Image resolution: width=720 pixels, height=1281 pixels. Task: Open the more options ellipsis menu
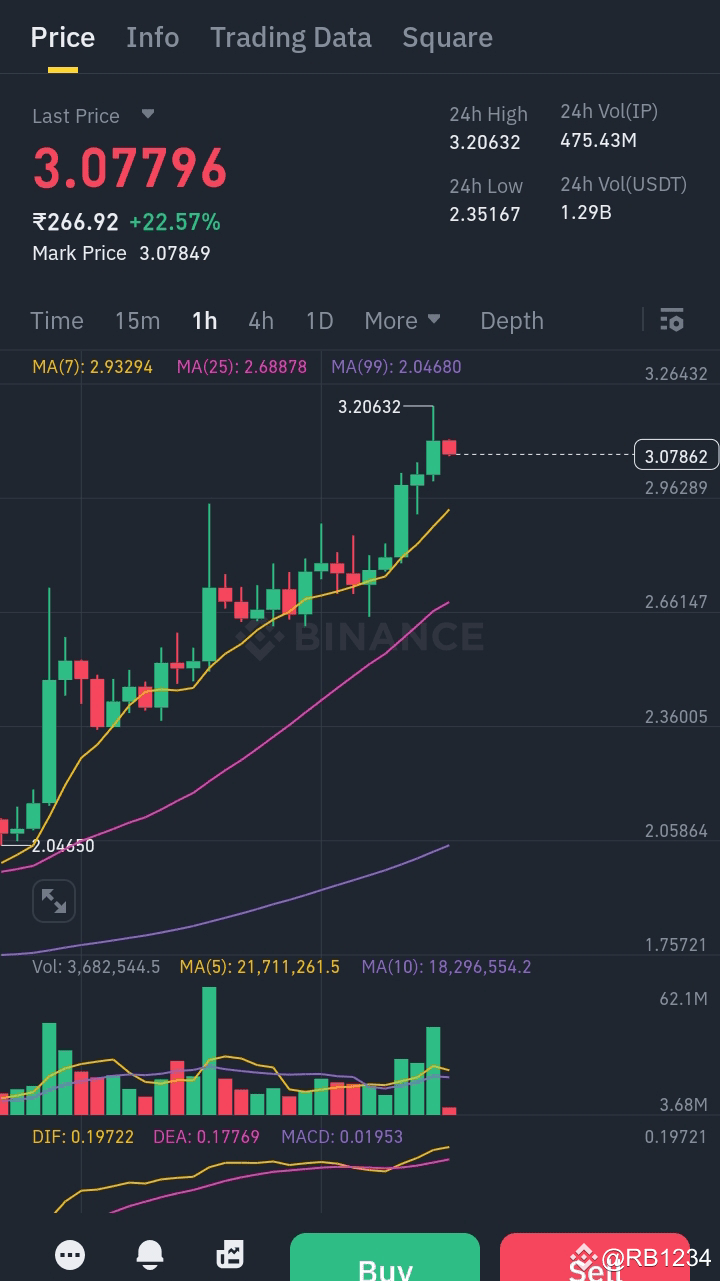click(x=70, y=1255)
